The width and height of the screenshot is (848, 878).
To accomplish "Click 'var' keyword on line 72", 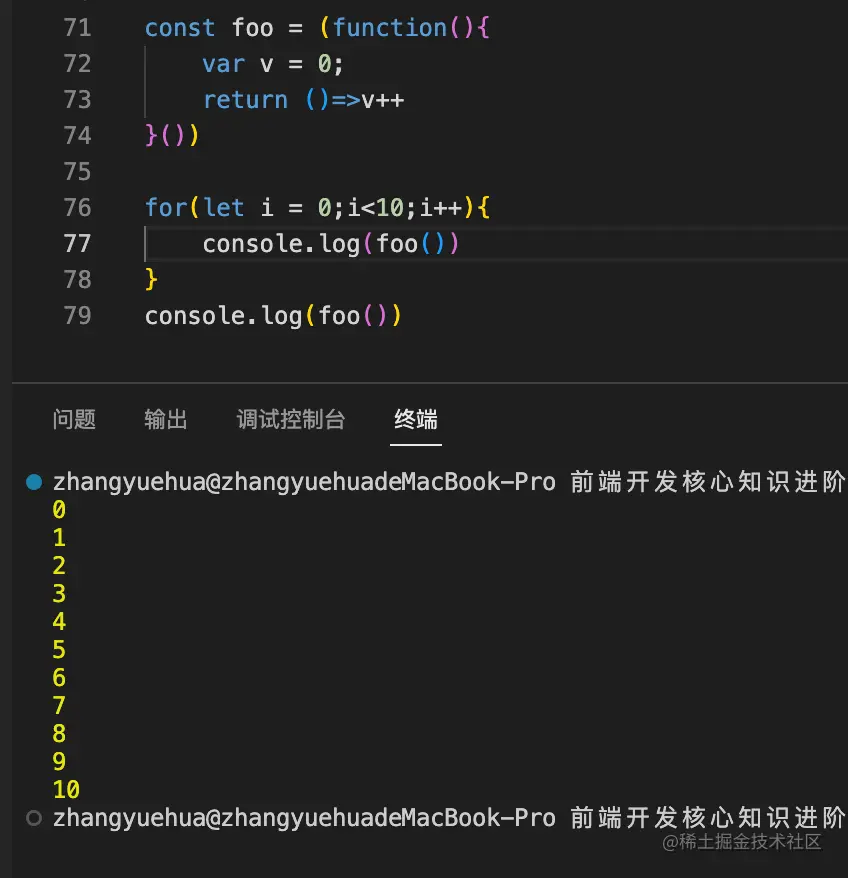I will pyautogui.click(x=223, y=64).
